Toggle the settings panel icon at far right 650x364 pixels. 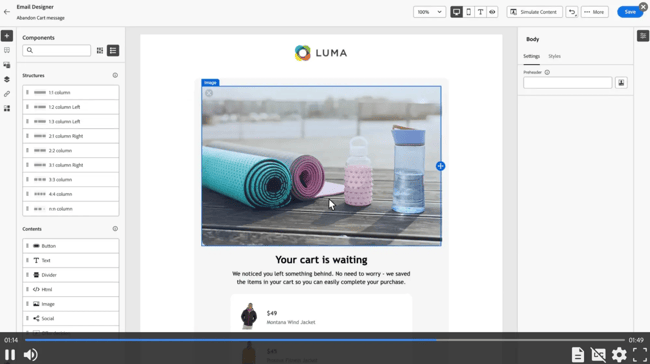pos(643,36)
